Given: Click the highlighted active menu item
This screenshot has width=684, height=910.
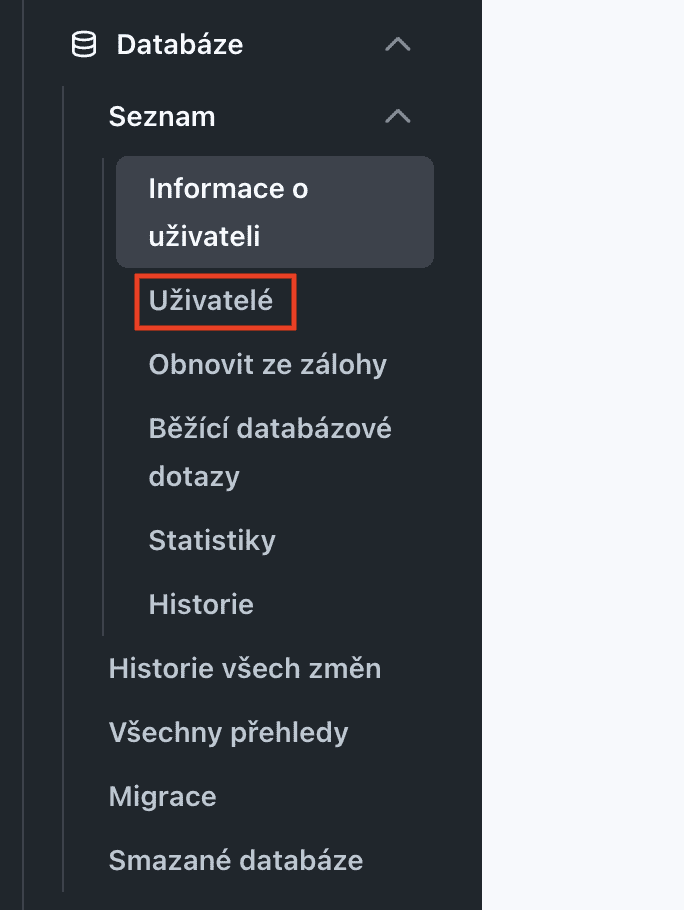Looking at the screenshot, I should click(x=275, y=212).
